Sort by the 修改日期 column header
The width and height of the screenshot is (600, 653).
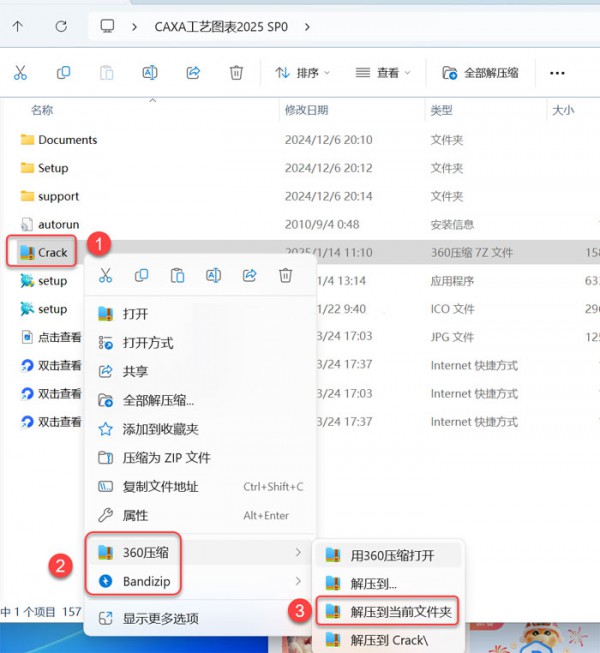pos(306,110)
